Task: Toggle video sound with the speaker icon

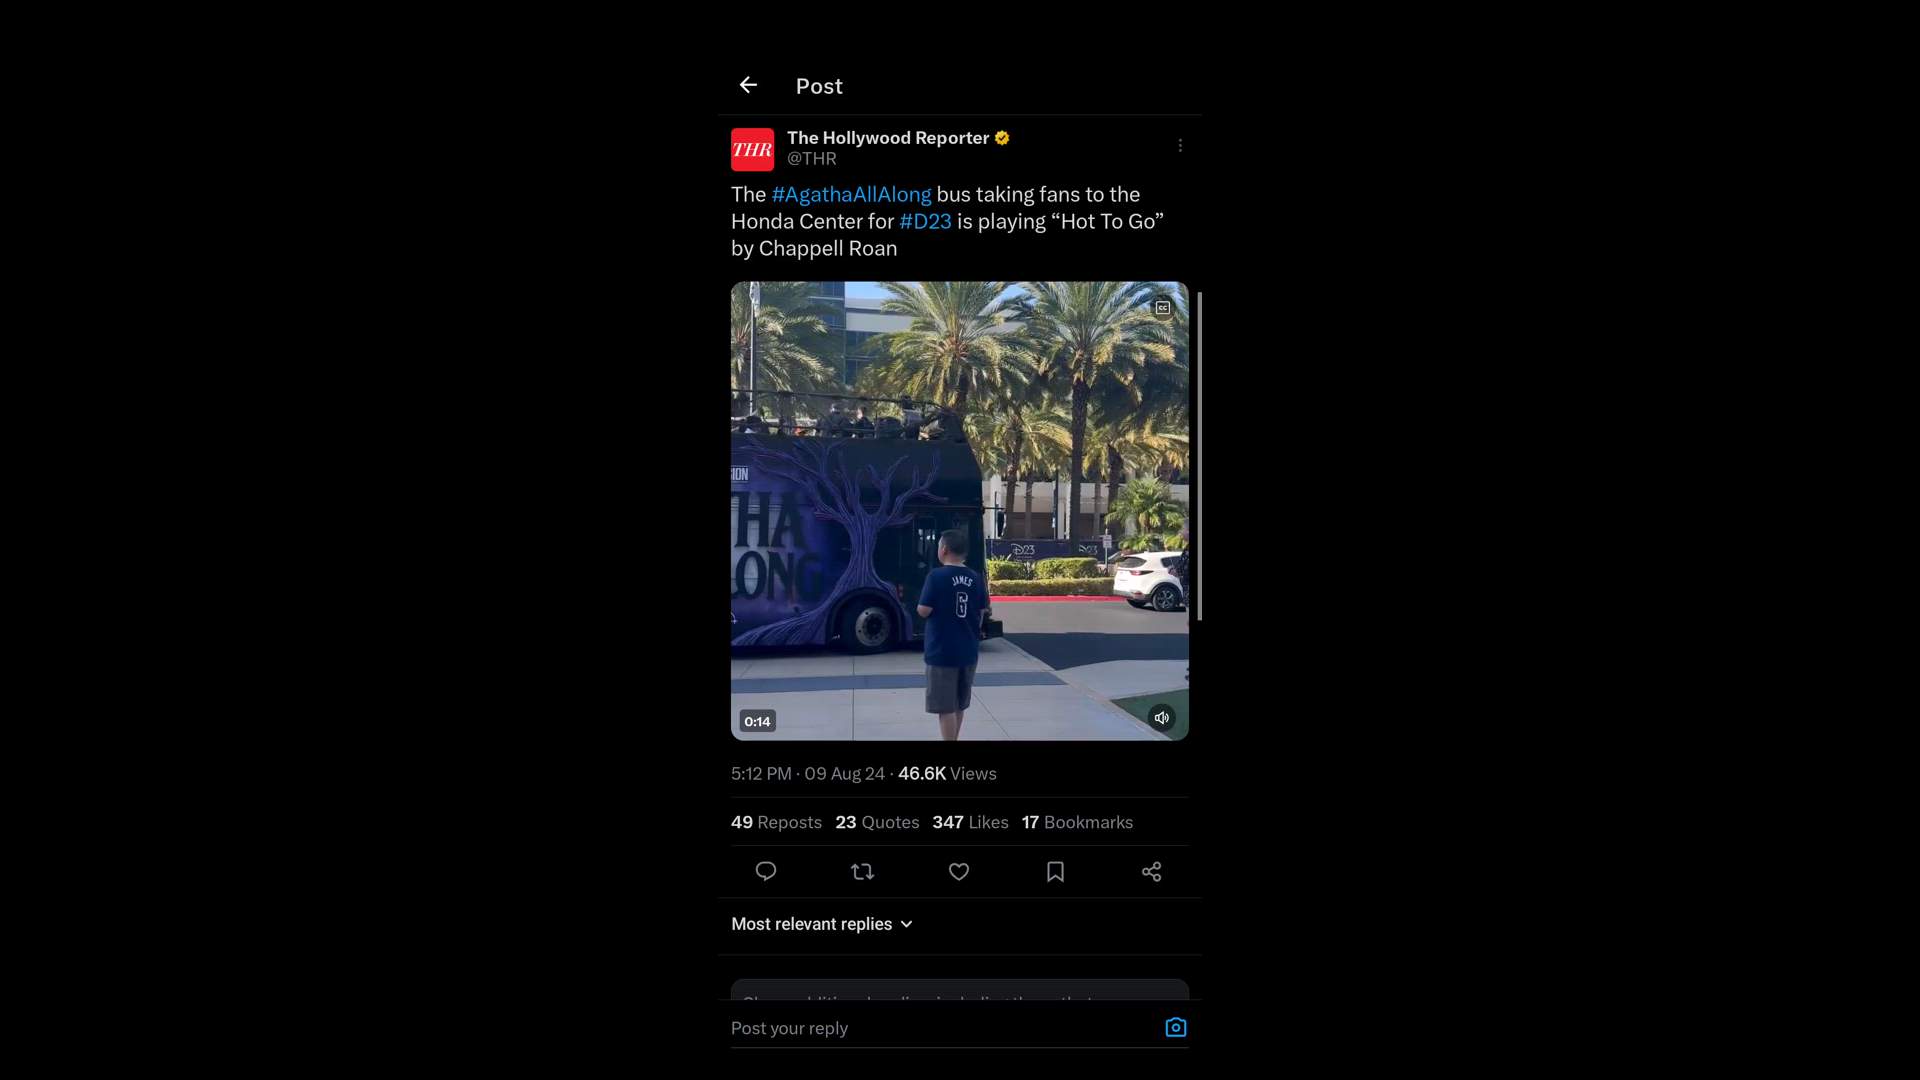Action: [x=1161, y=718]
